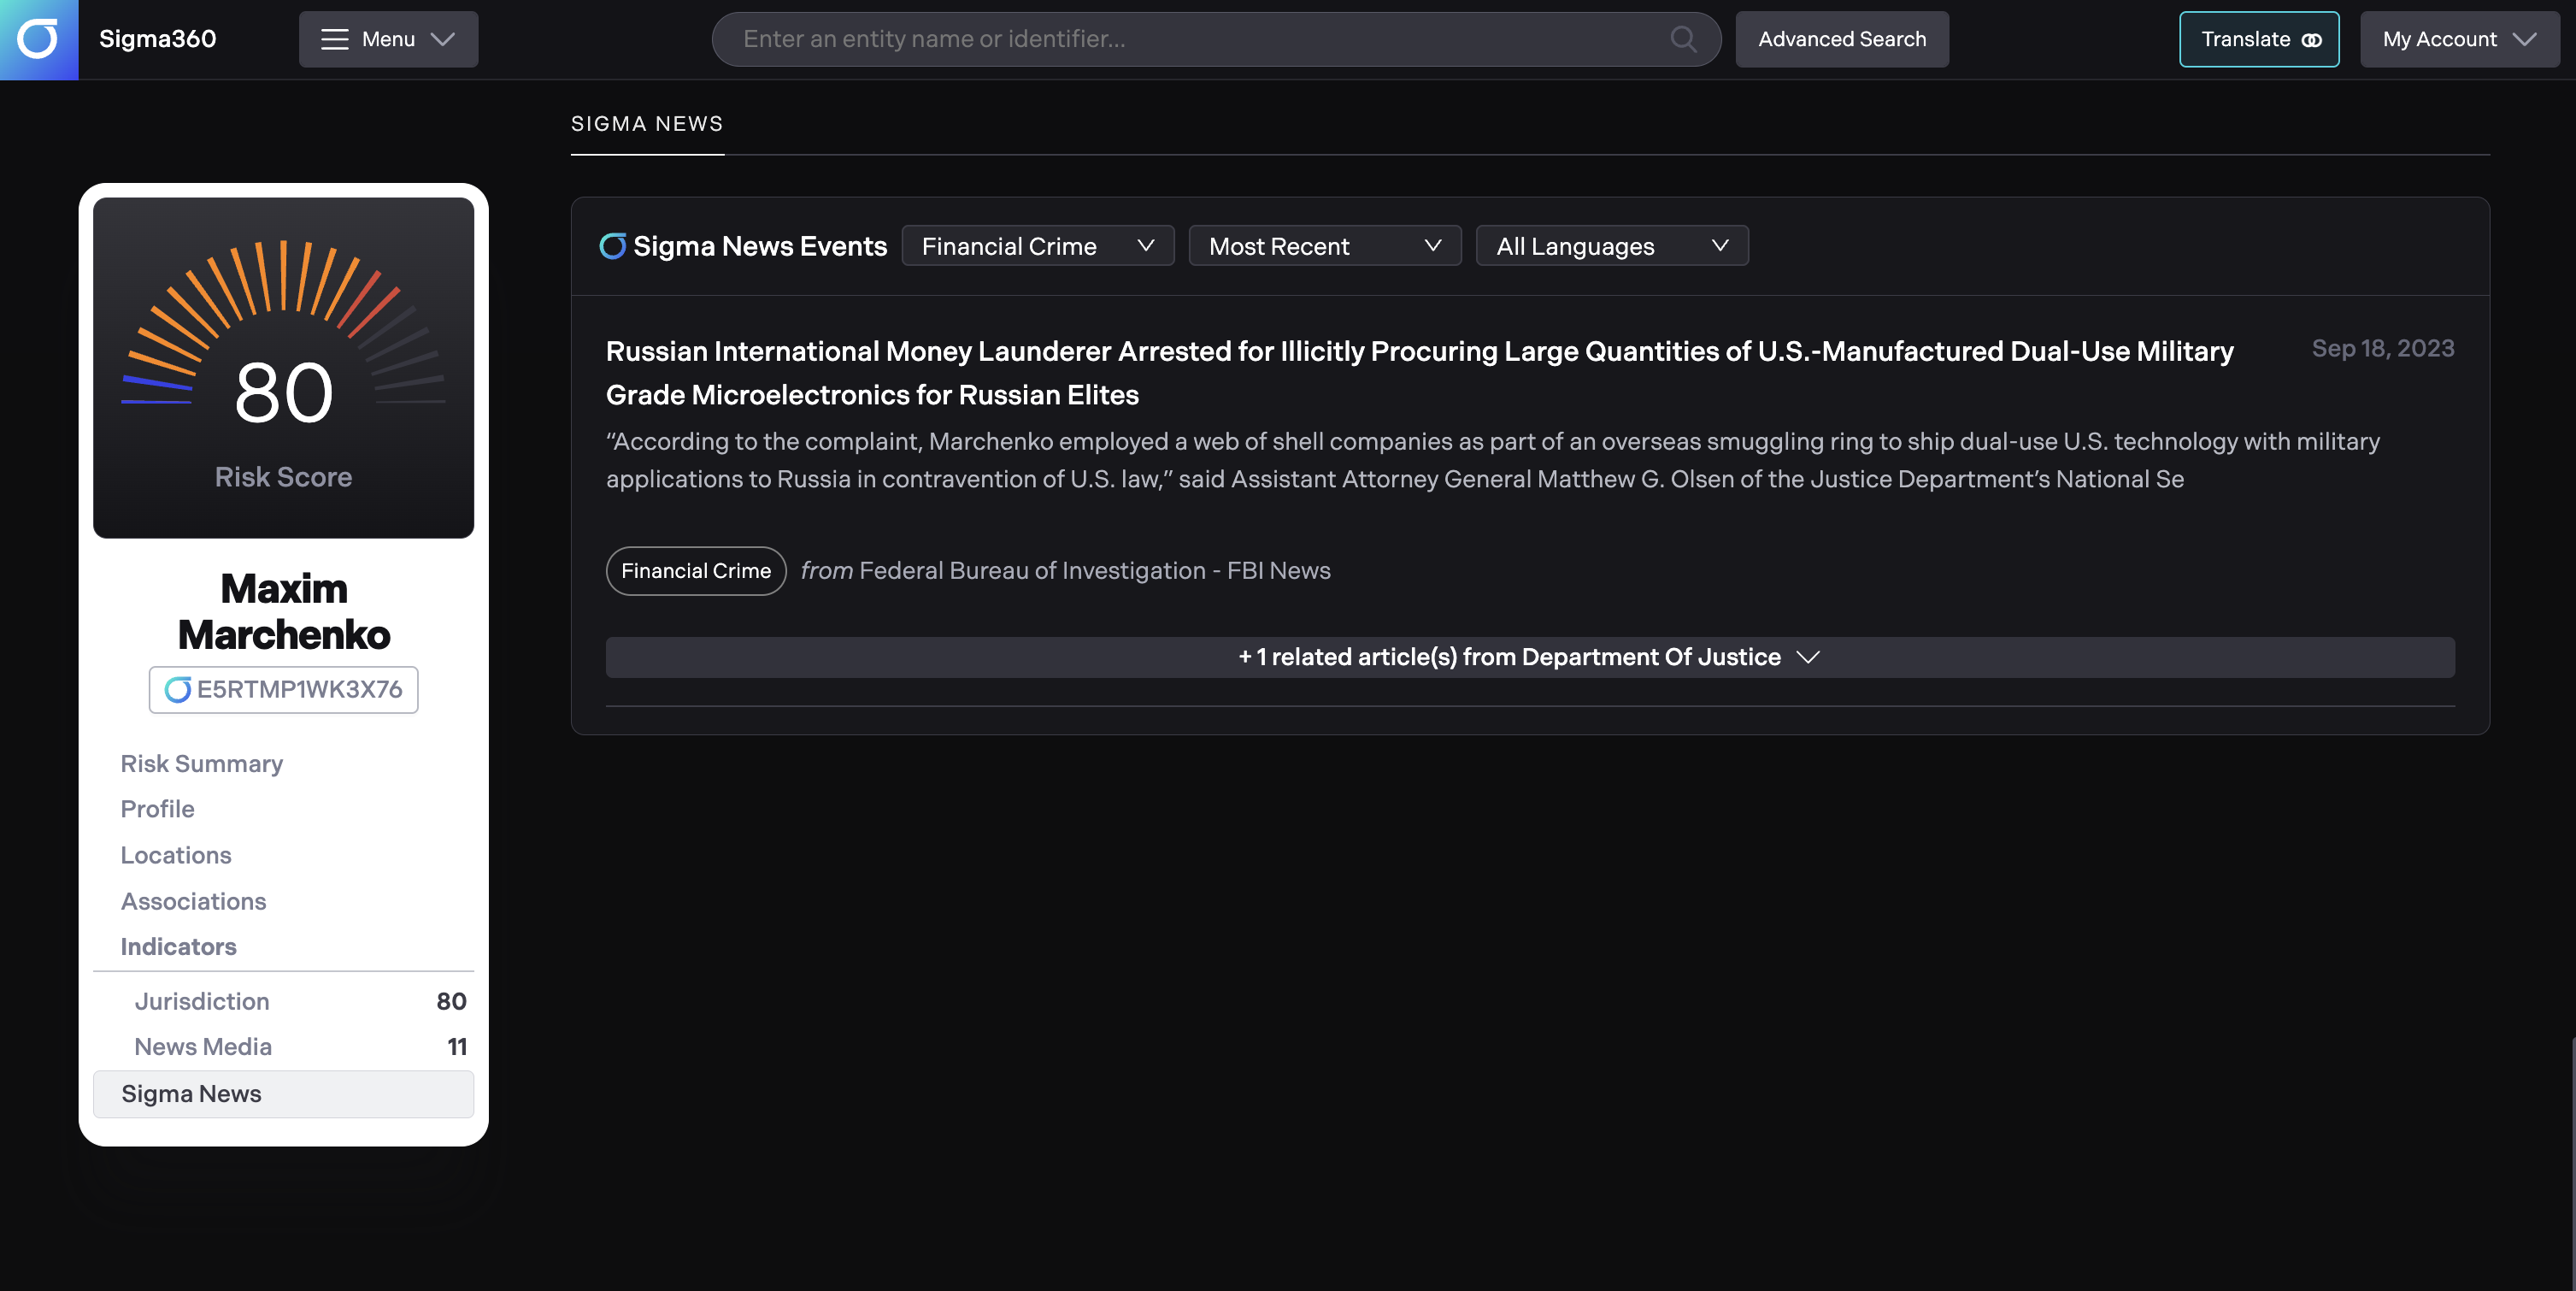Click the Sigma icon beside E5RTMP1WK3X76
The image size is (2576, 1291).
pos(177,689)
